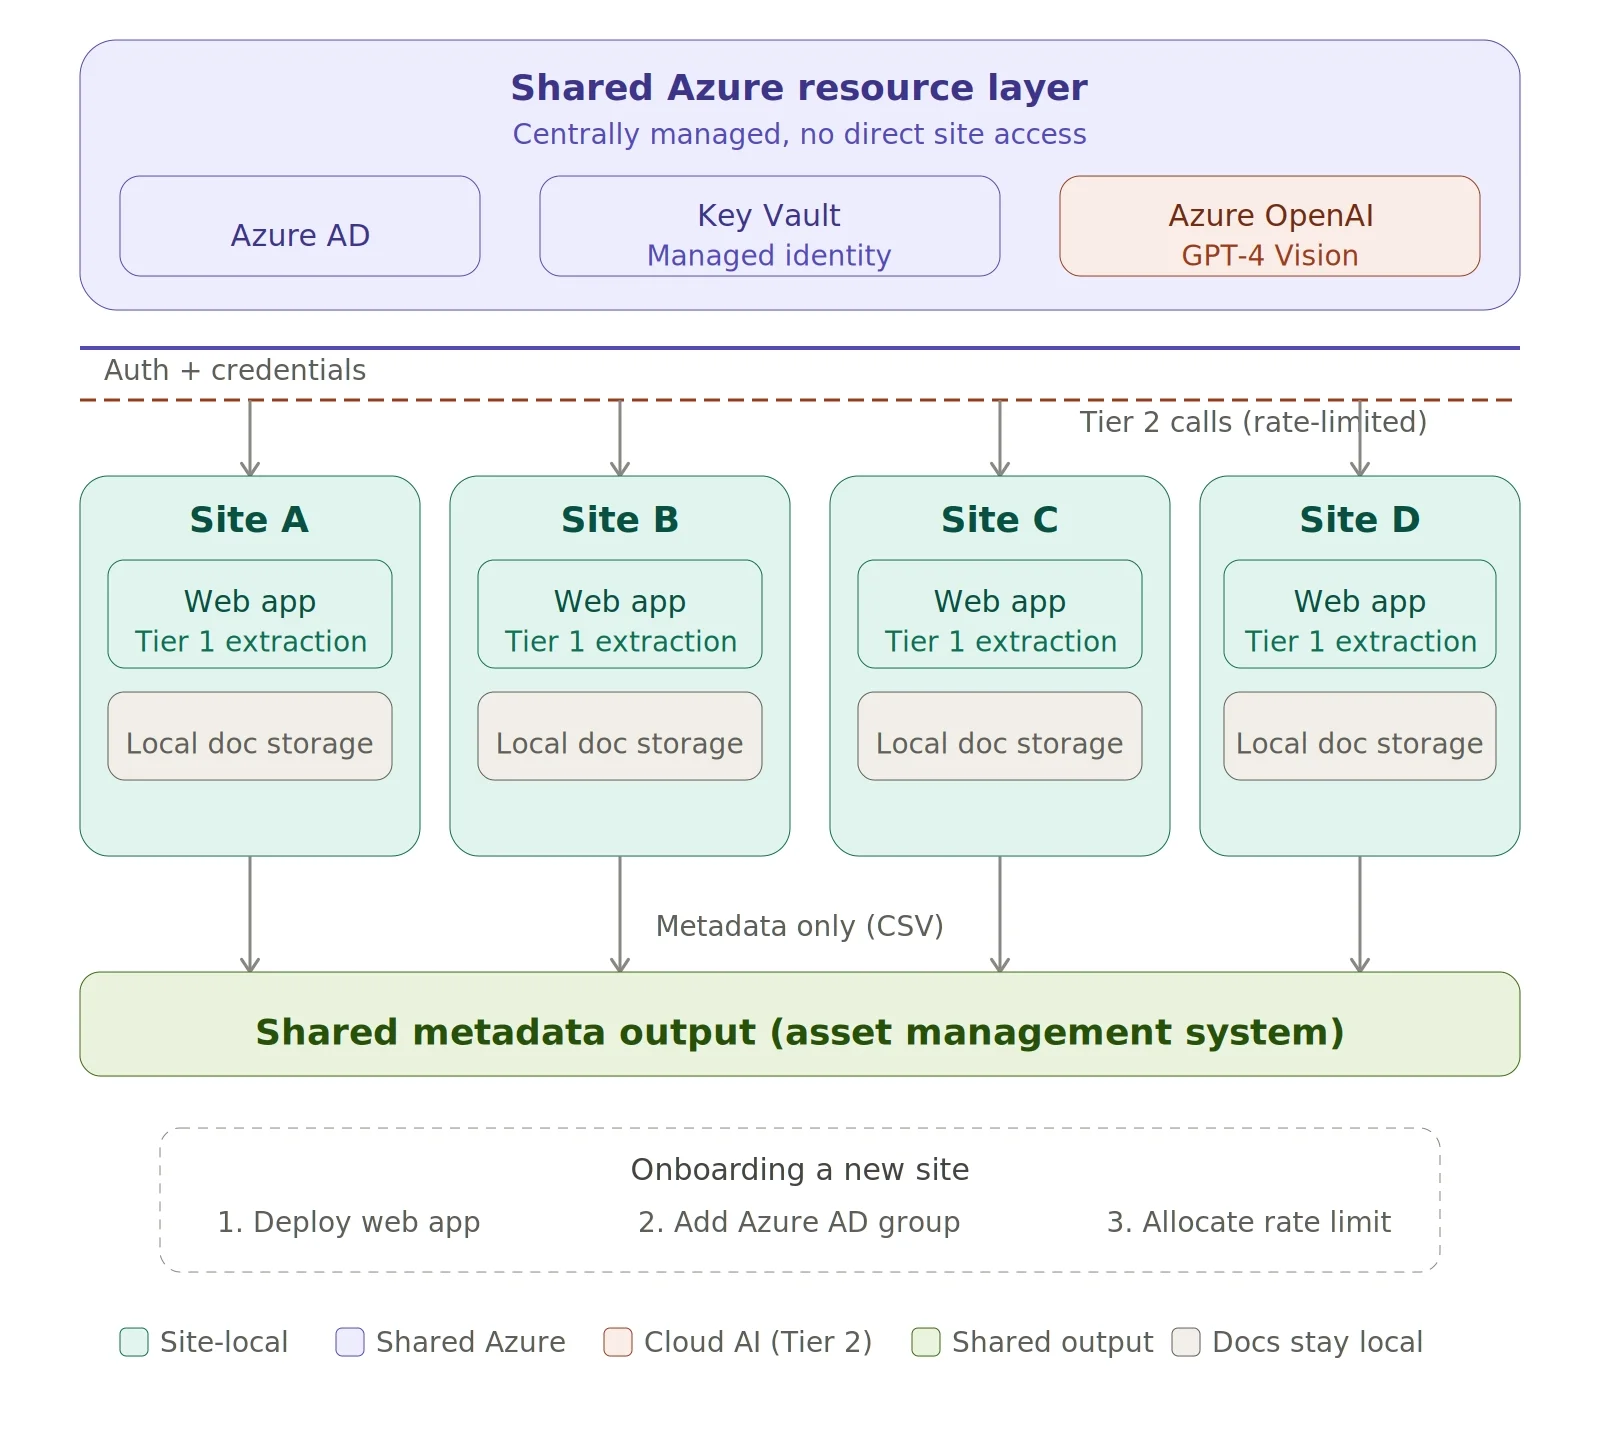This screenshot has height=1440, width=1600.
Task: Click the "Site B" heading
Action: pyautogui.click(x=620, y=520)
